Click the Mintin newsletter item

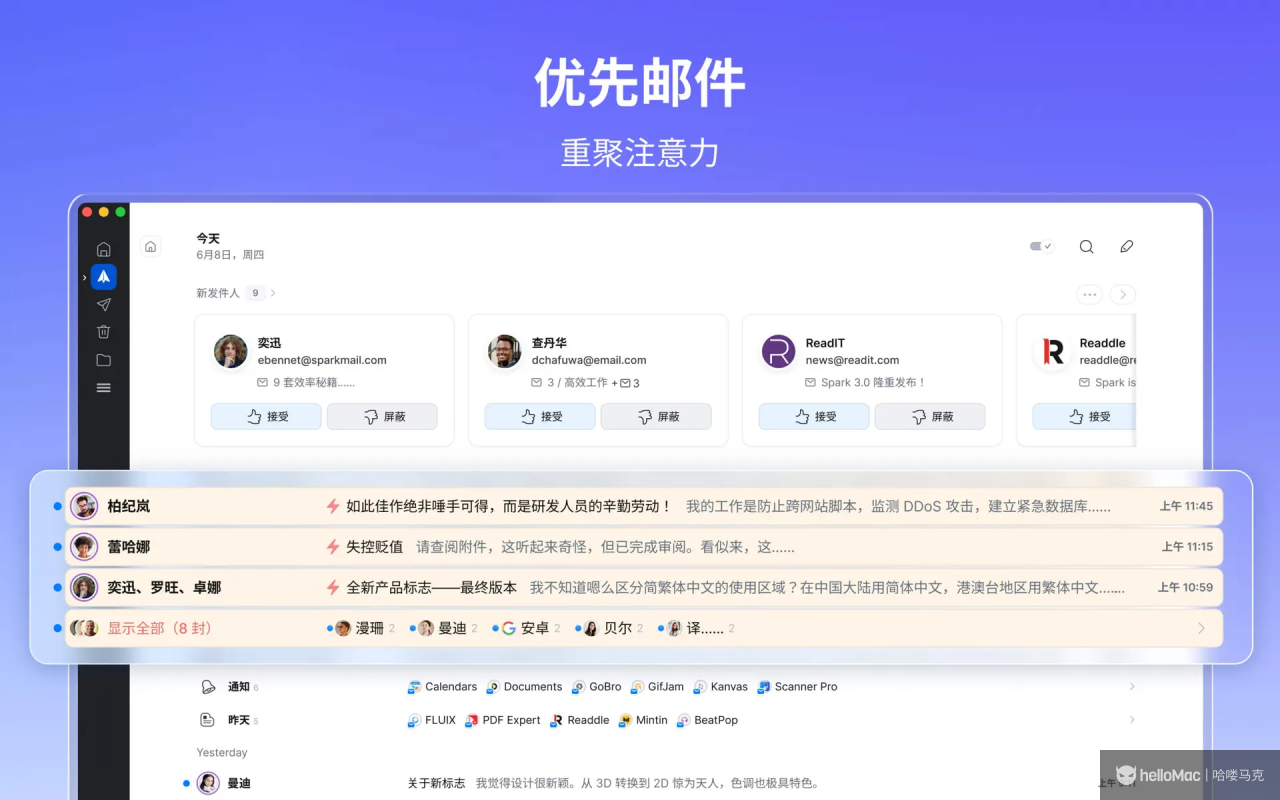coord(643,720)
